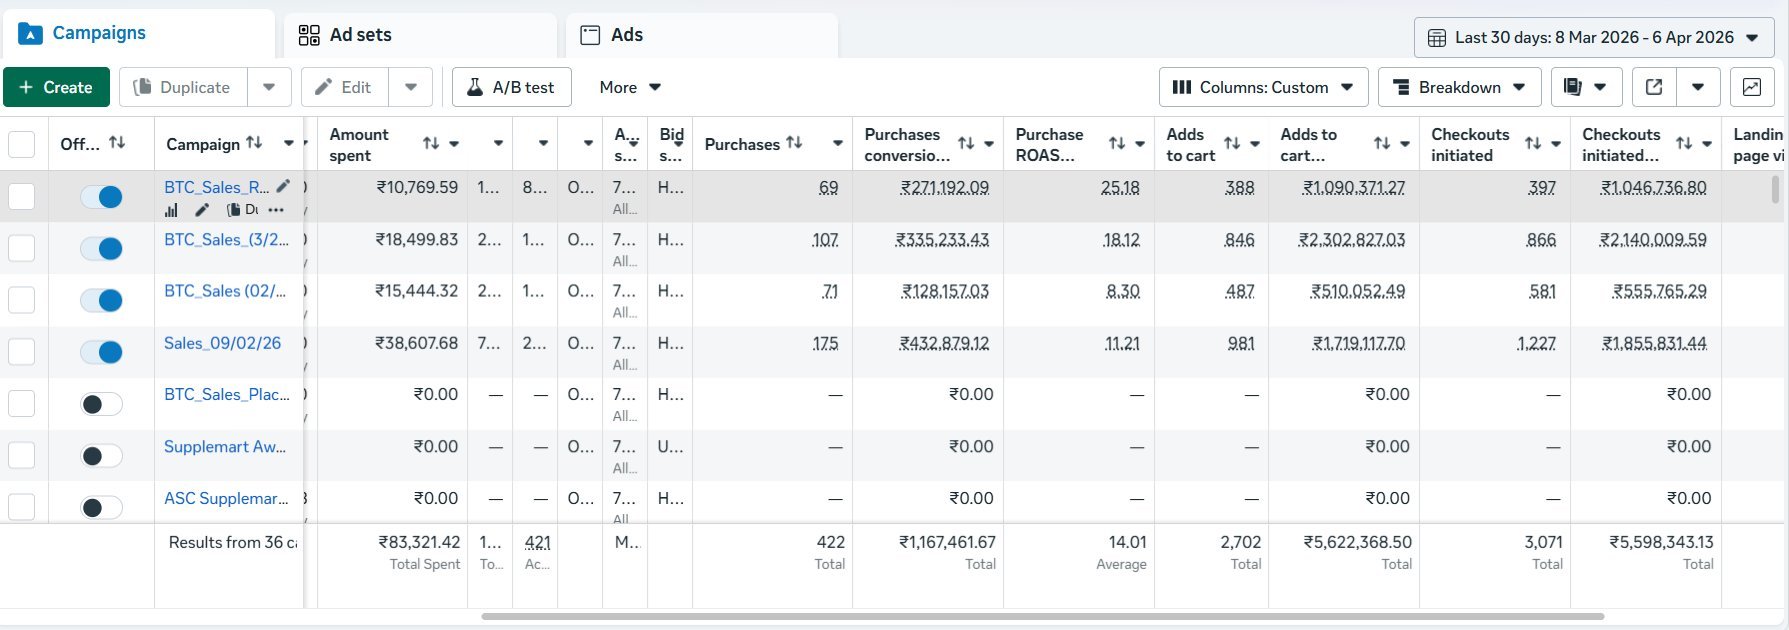This screenshot has width=1789, height=630.
Task: Turn on the BTC_Sales_Plac... campaign toggle
Action: point(101,404)
